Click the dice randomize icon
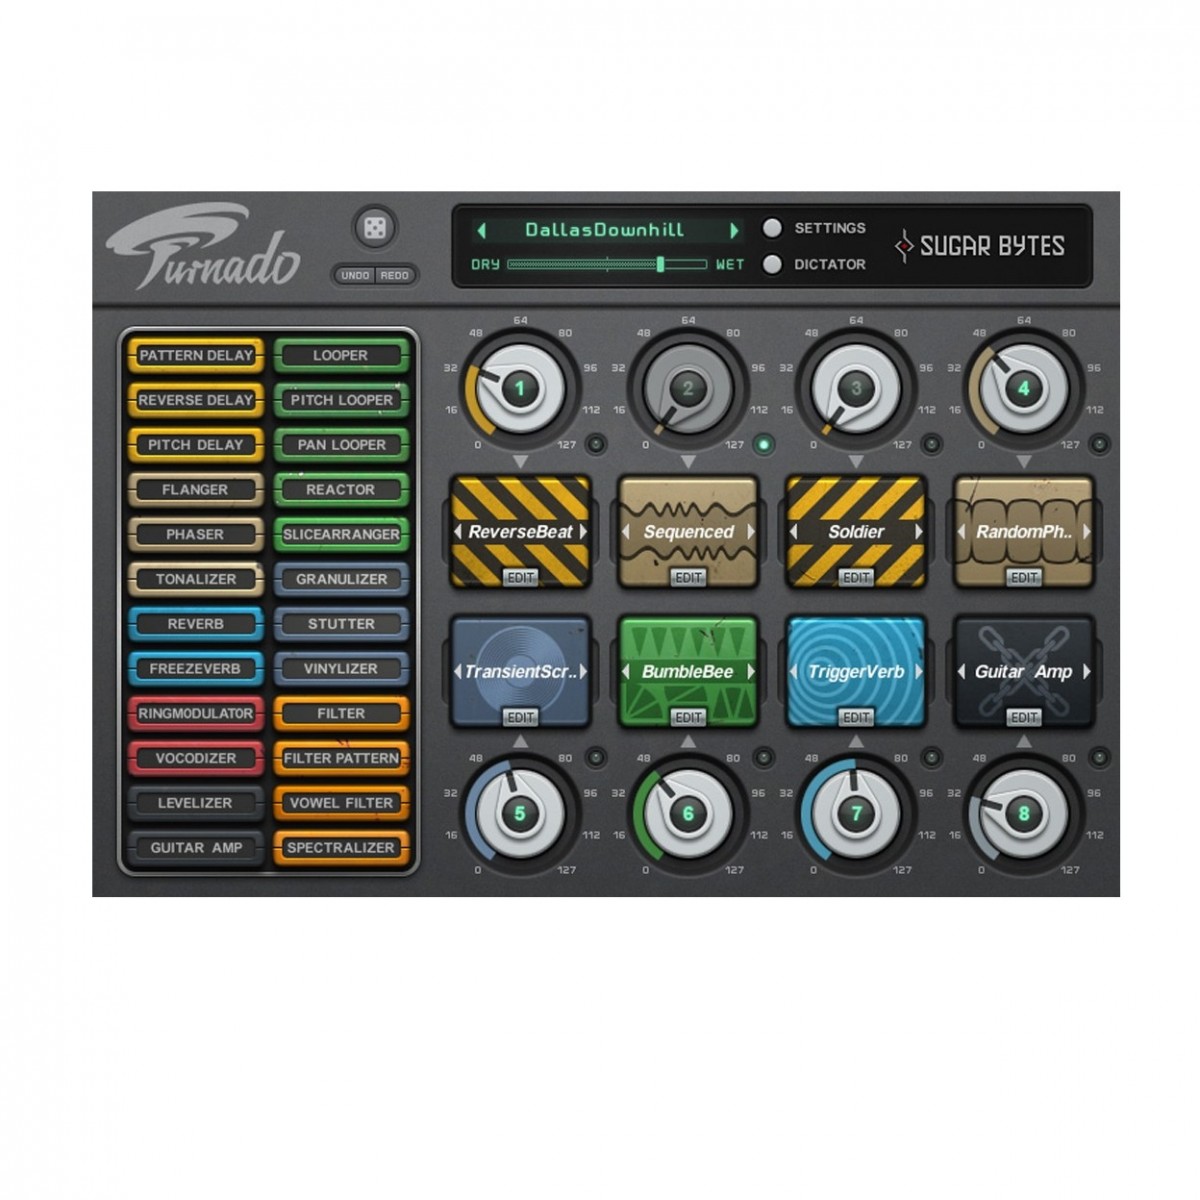The image size is (1200, 1200). [x=375, y=229]
